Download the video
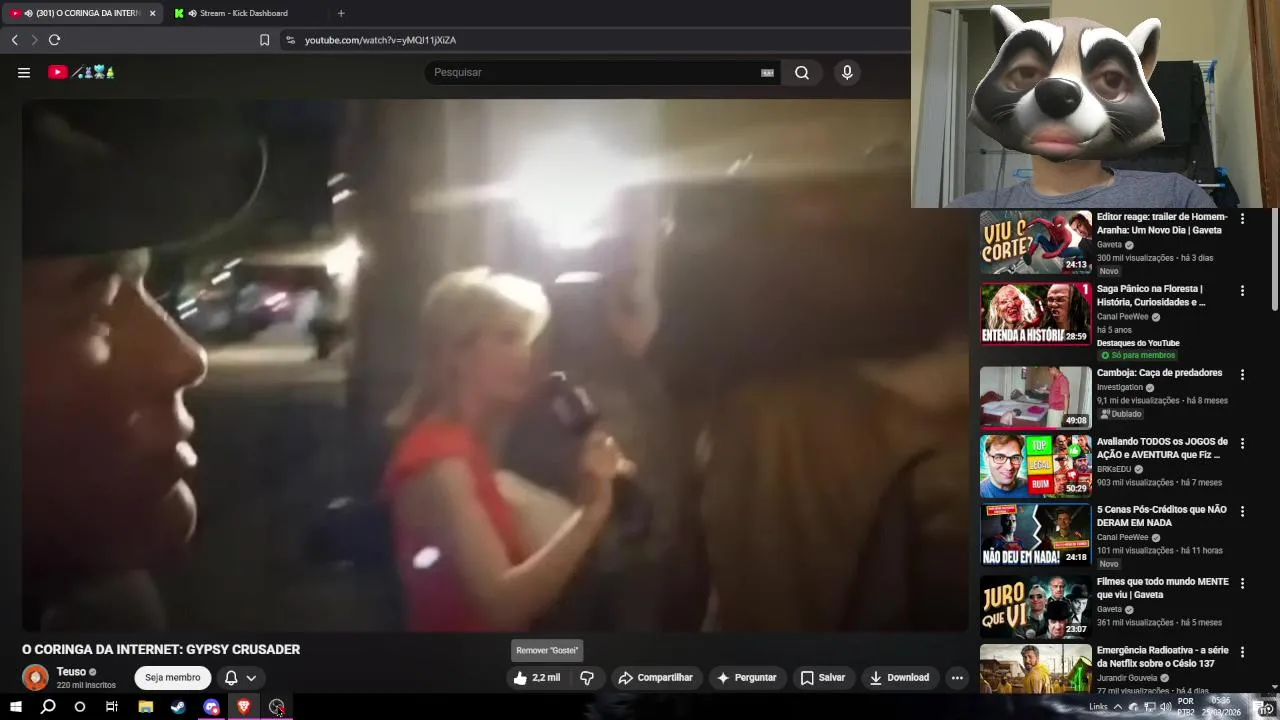Screen dimensions: 1280x720 tap(899, 678)
